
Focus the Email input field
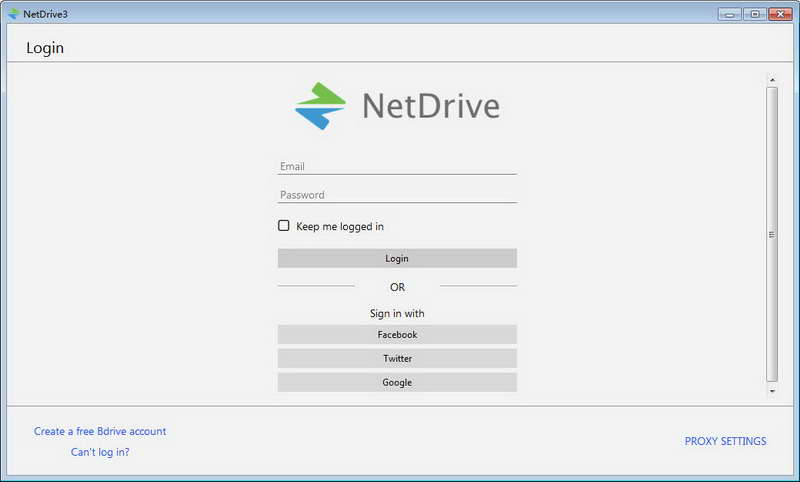click(x=397, y=166)
